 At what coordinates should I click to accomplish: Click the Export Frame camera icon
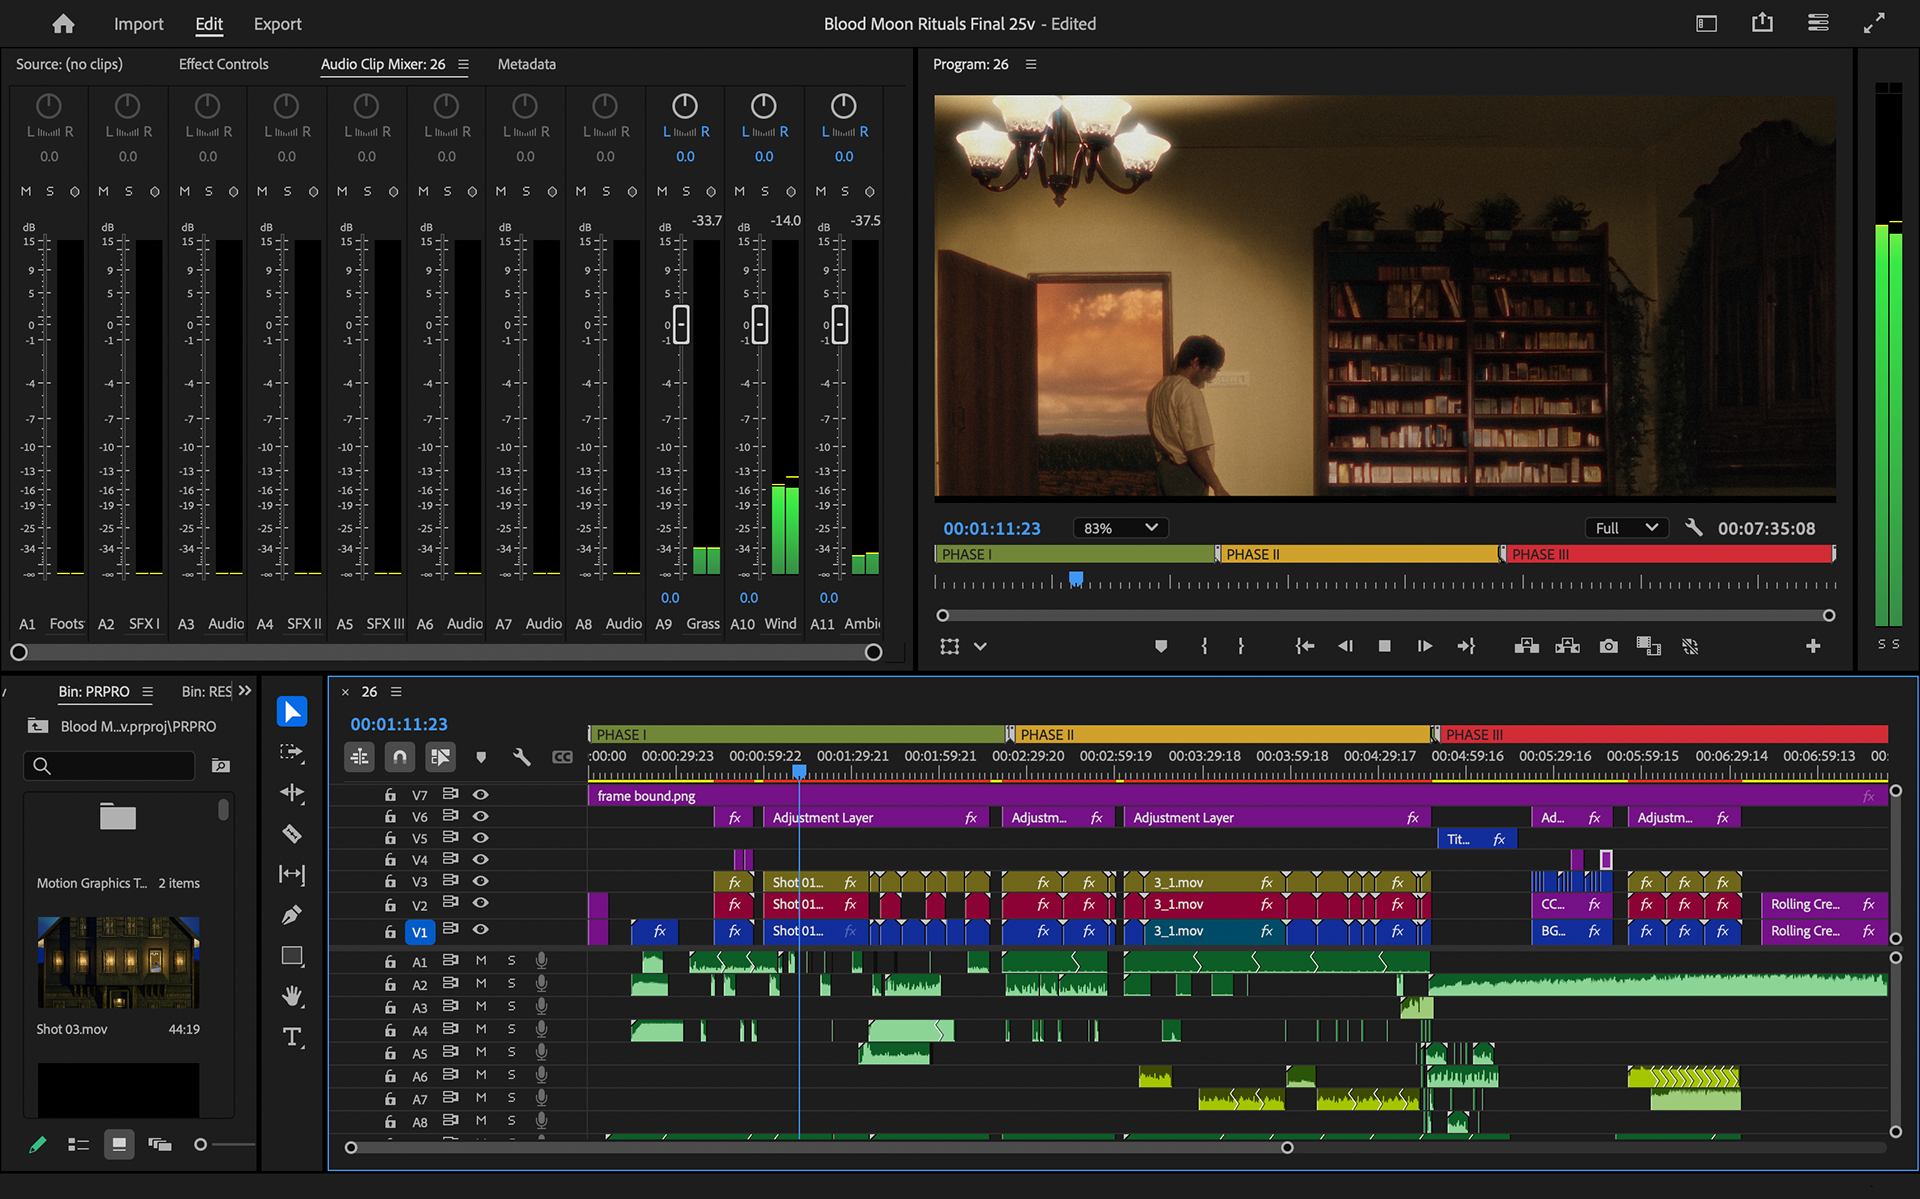[x=1608, y=646]
